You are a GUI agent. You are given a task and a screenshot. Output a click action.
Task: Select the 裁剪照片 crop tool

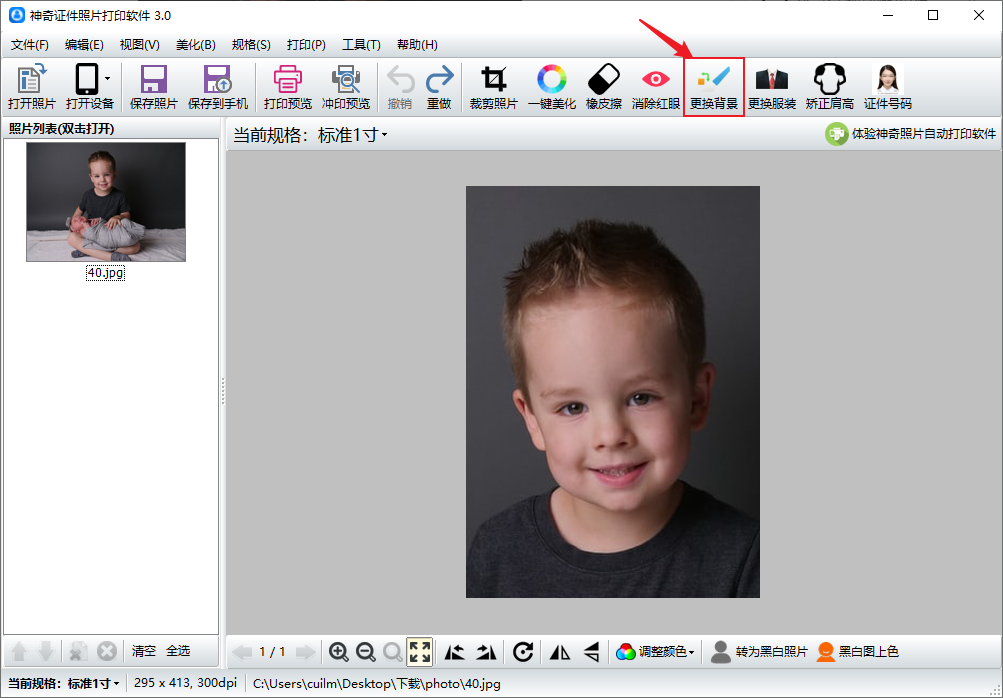click(493, 87)
